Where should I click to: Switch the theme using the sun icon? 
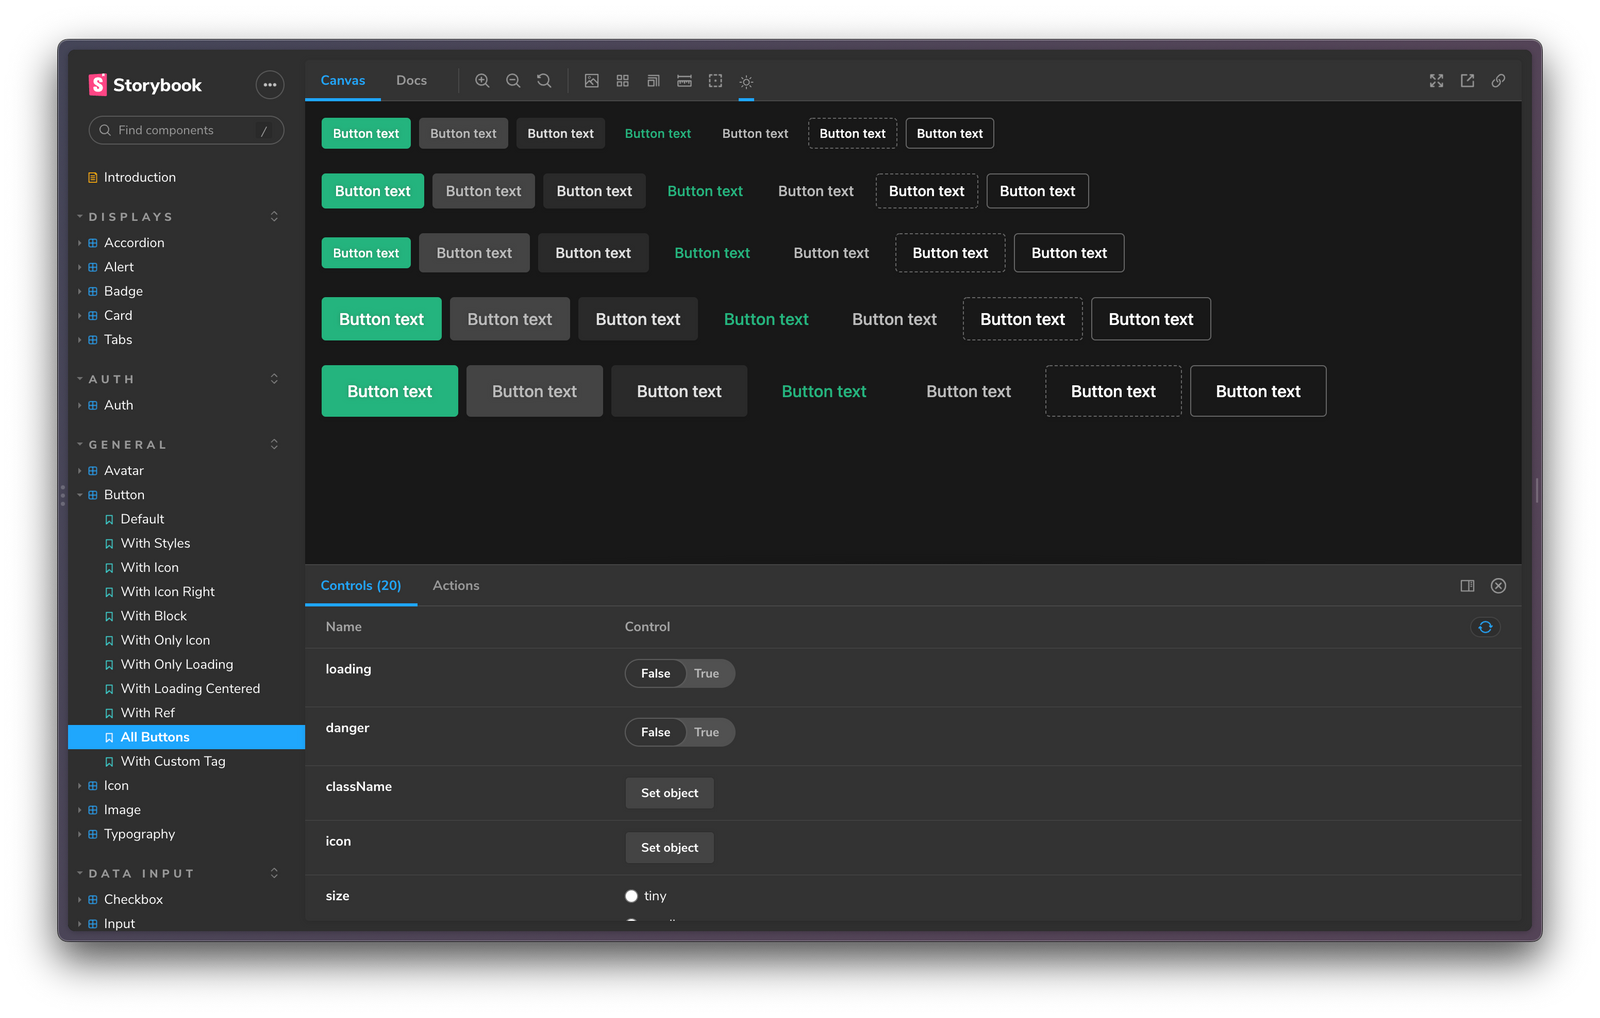point(746,81)
